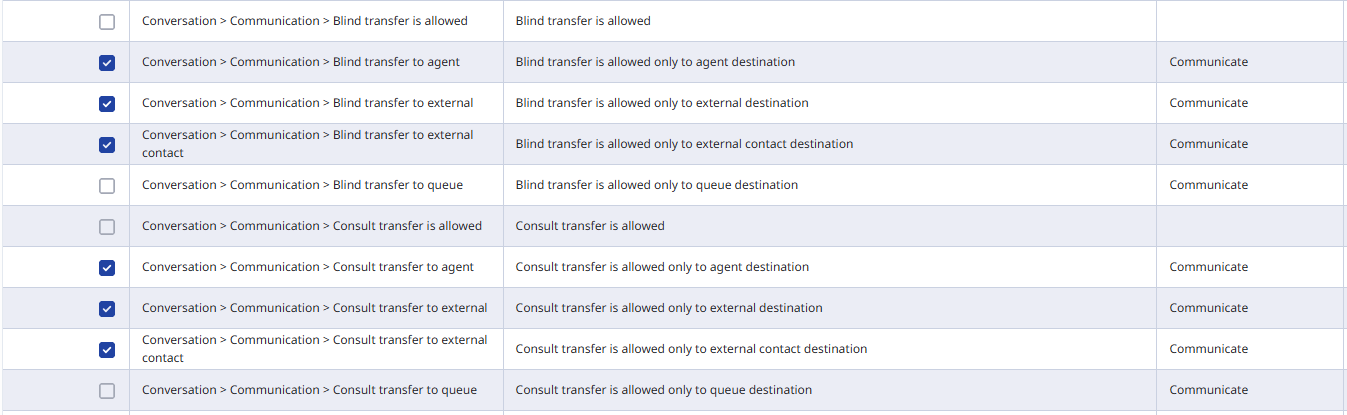Check the Blind transfer to queue checkbox
This screenshot has width=1347, height=415.
pyautogui.click(x=107, y=186)
